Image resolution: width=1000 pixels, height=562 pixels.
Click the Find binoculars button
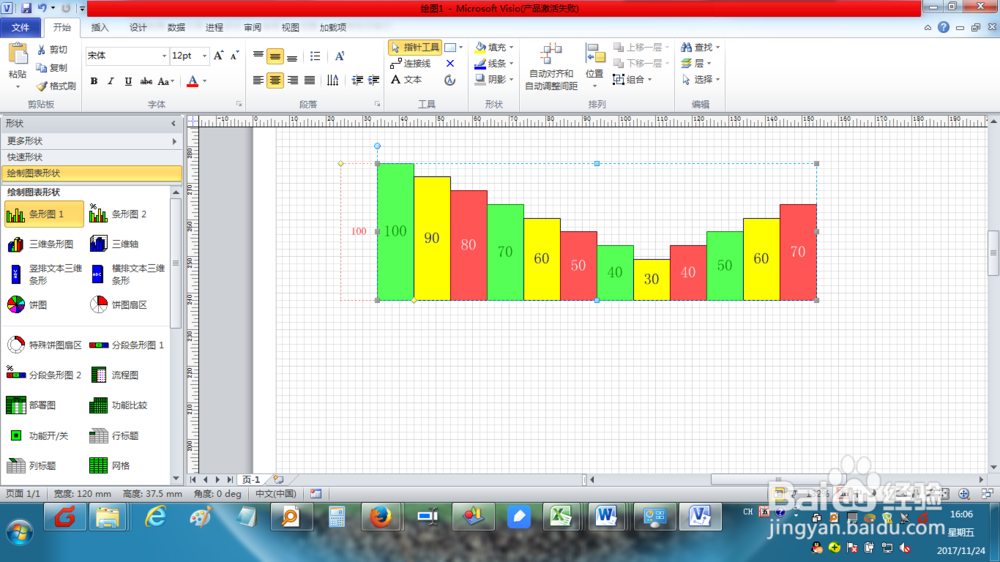(700, 47)
